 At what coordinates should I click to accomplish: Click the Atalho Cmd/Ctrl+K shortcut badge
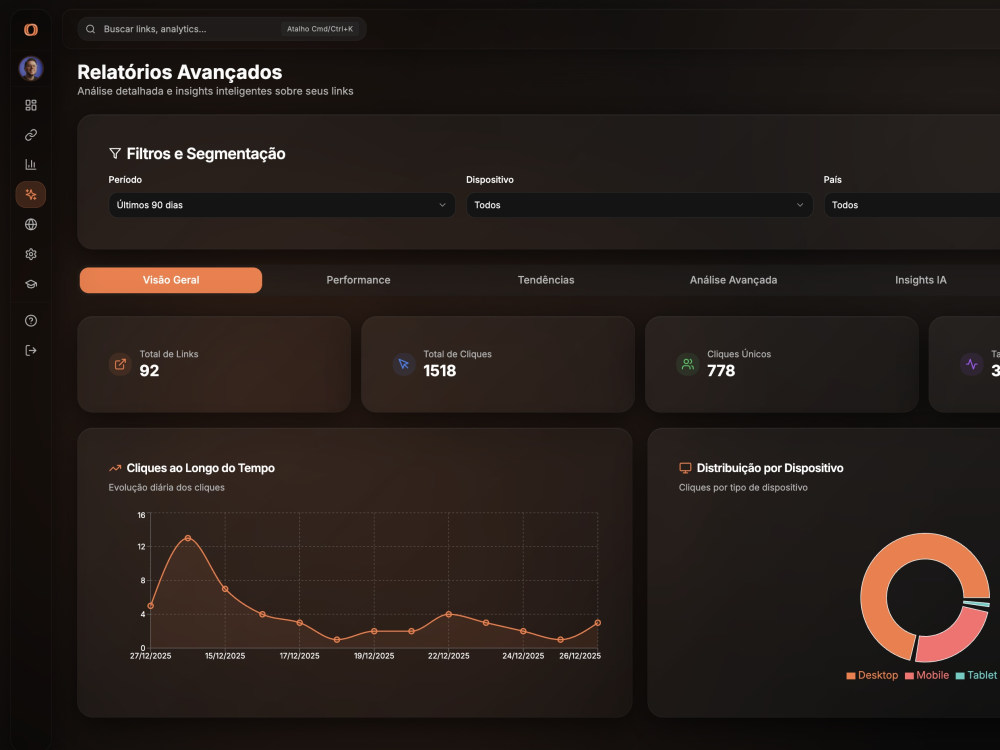click(320, 29)
